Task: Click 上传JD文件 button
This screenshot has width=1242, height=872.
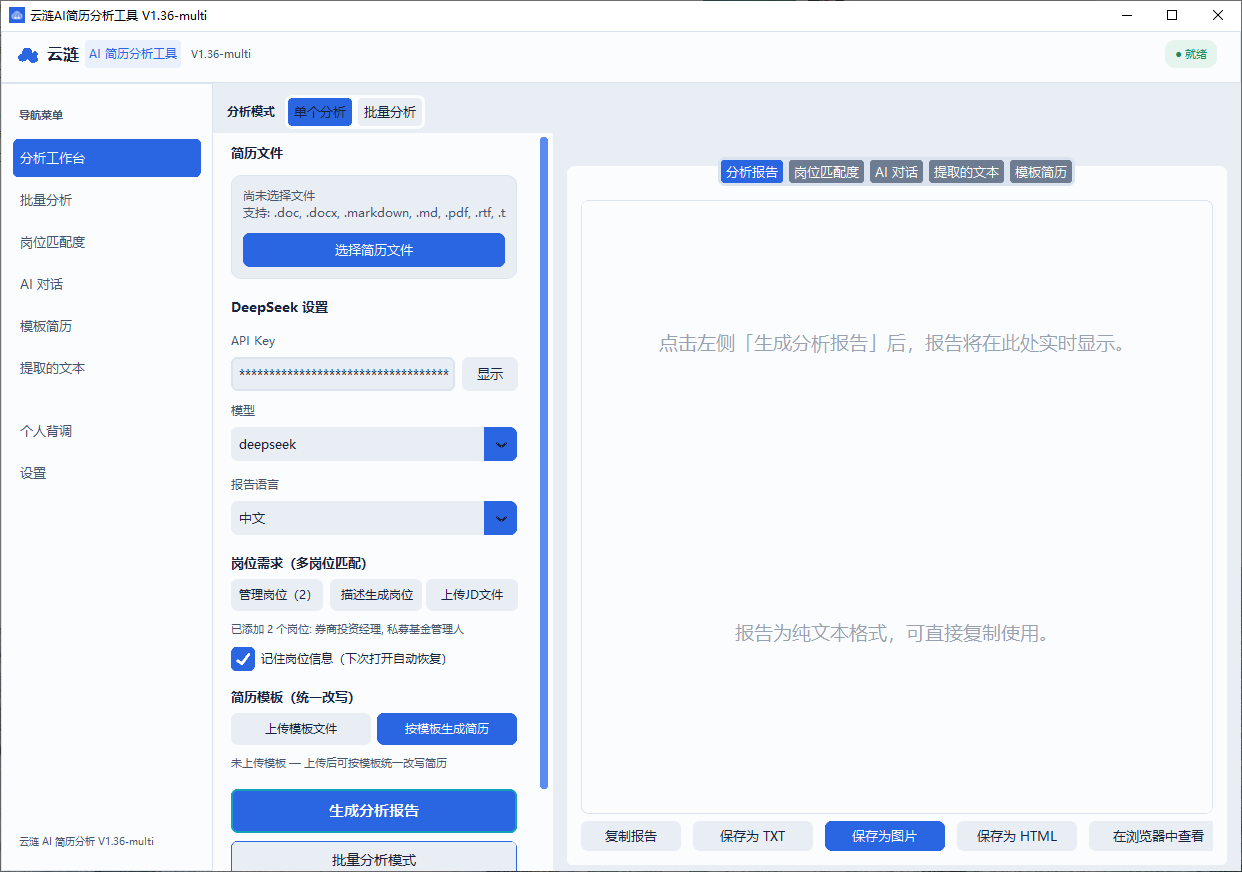Action: tap(472, 595)
